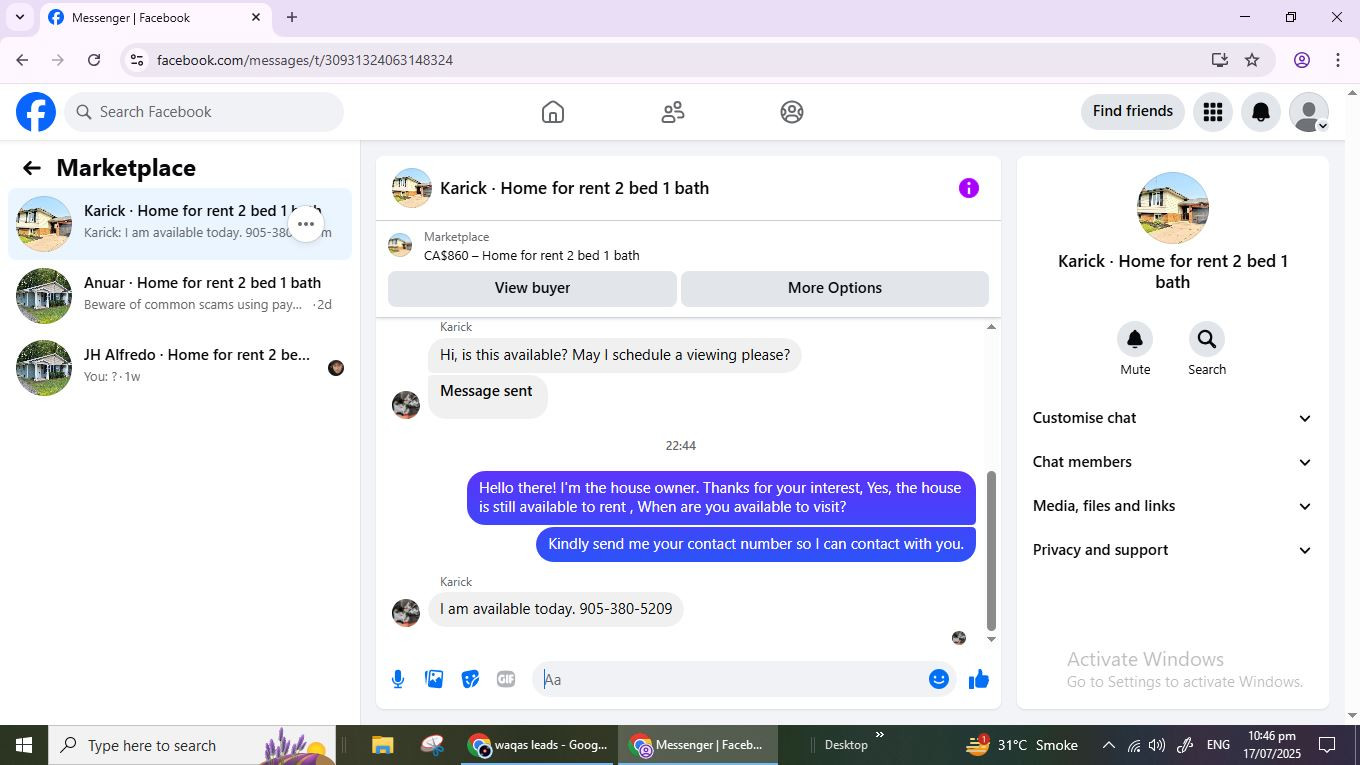The height and width of the screenshot is (765, 1360).
Task: Reload the current page
Action: (94, 60)
